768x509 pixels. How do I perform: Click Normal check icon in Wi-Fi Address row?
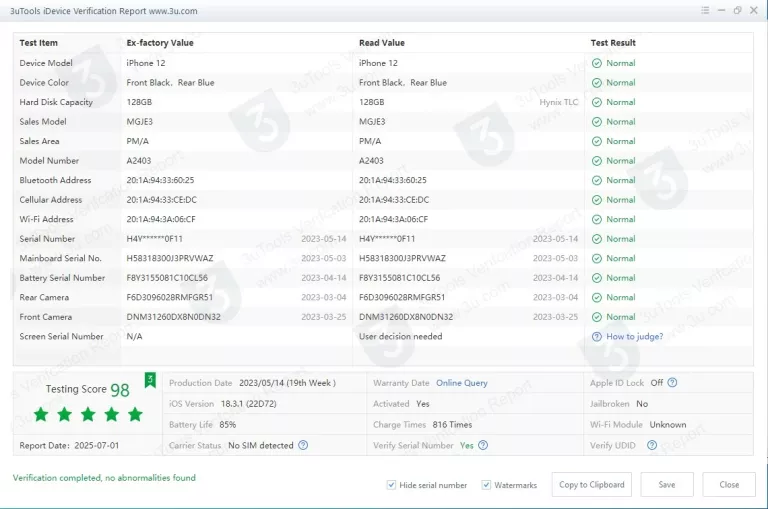597,219
